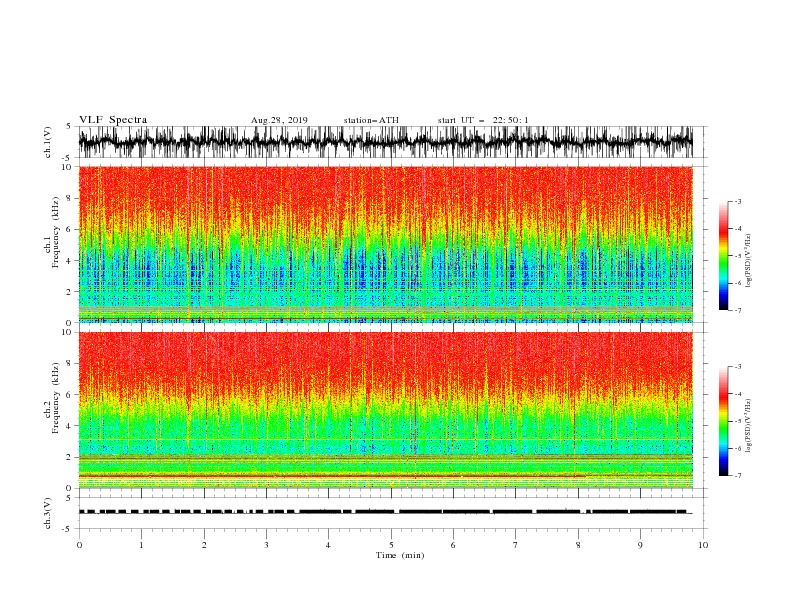This screenshot has width=792, height=612.
Task: Click the "start UT = 22:50:1" text
Action: click(x=483, y=120)
